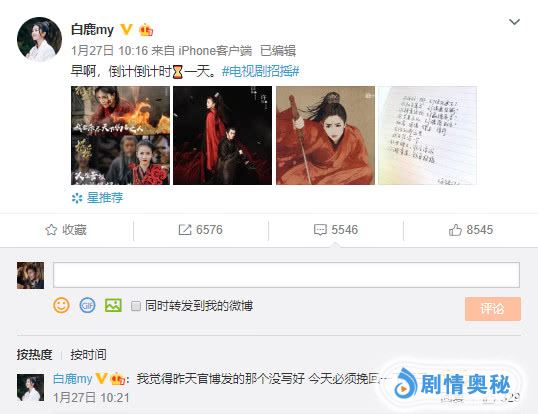Like the post with thumbs-up 8545
Image resolution: width=538 pixels, height=414 pixels.
[x=455, y=230]
